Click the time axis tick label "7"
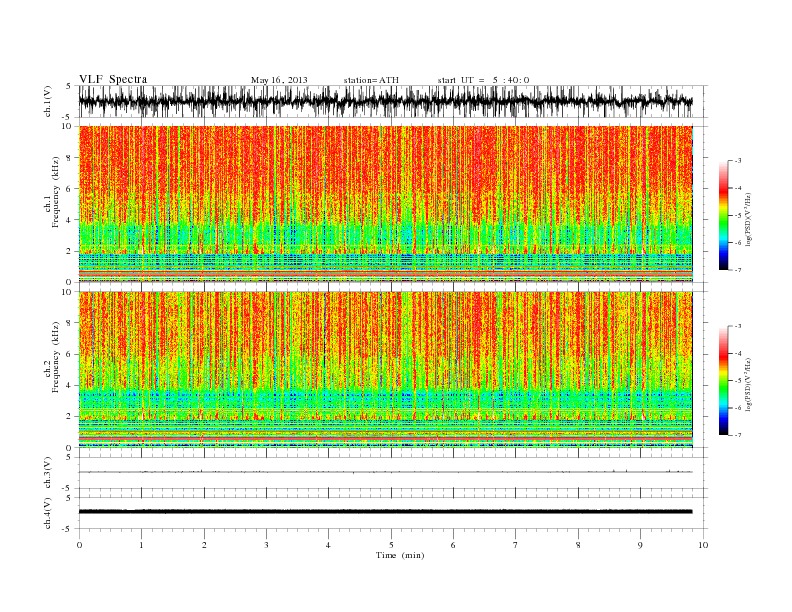The height and width of the screenshot is (612, 792). (516, 545)
